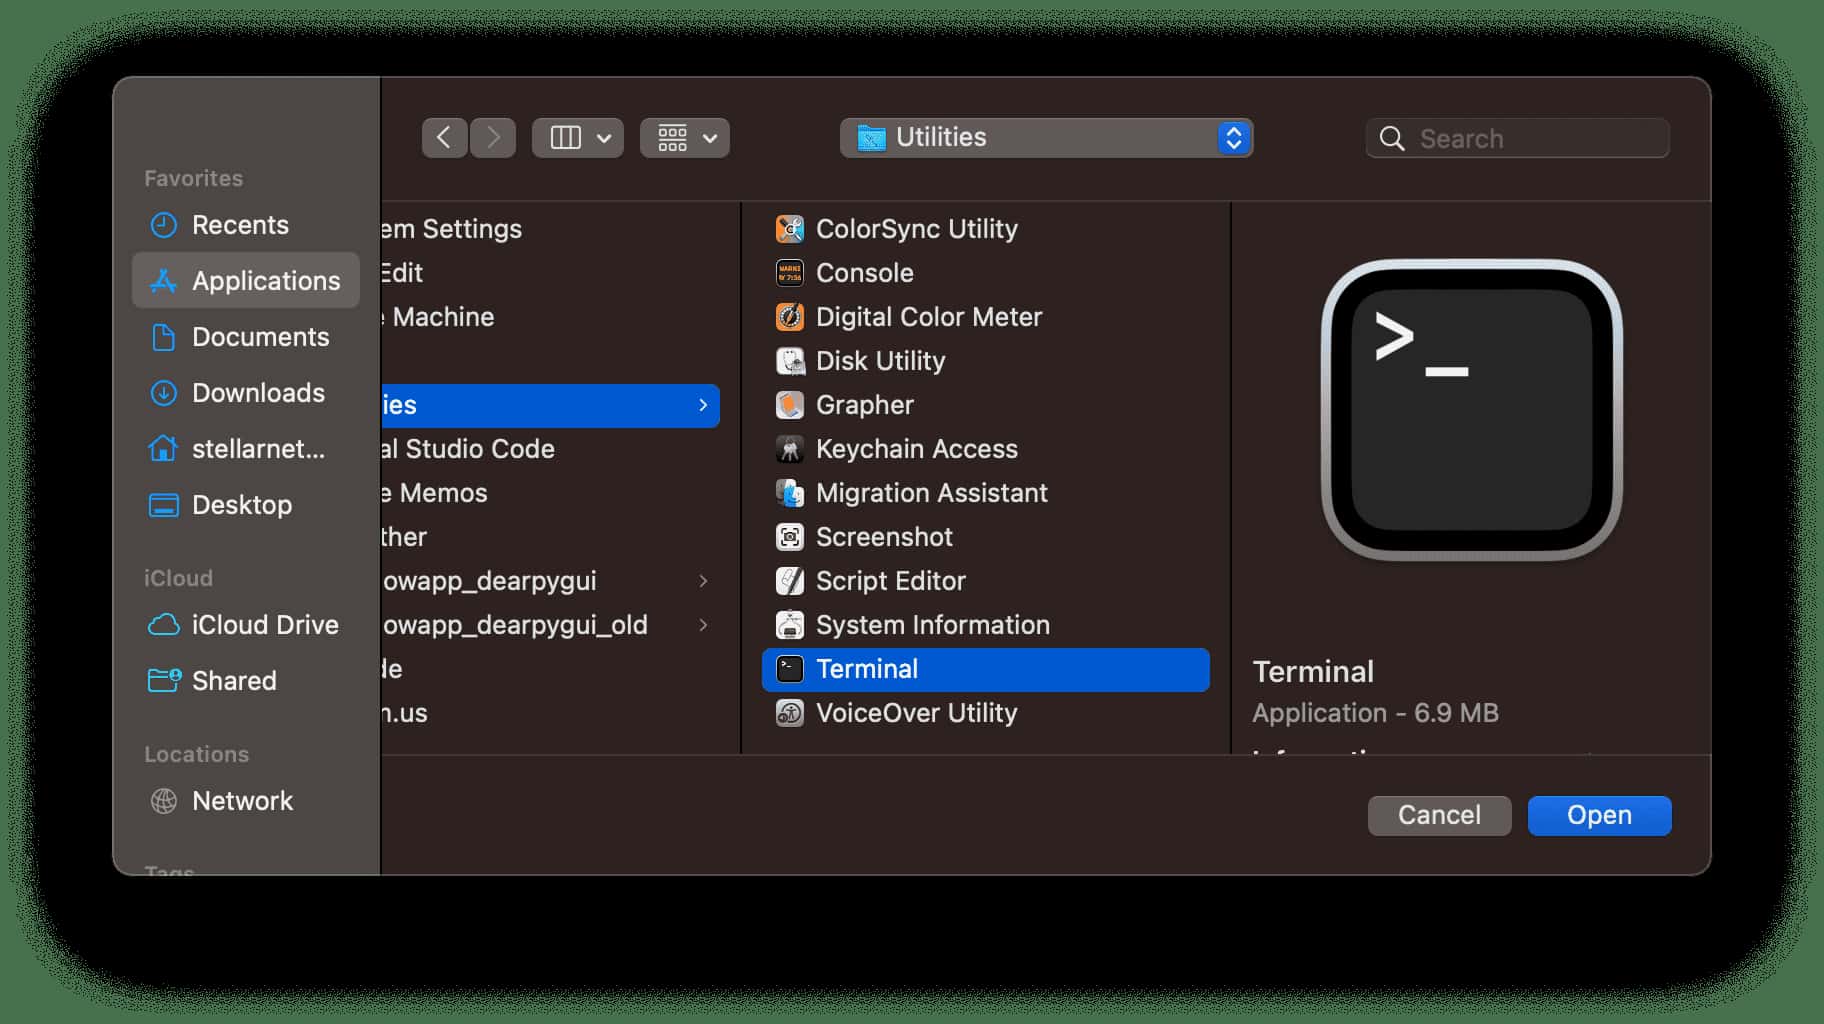The width and height of the screenshot is (1824, 1024).
Task: Select the Machine item in left column
Action: pos(550,317)
